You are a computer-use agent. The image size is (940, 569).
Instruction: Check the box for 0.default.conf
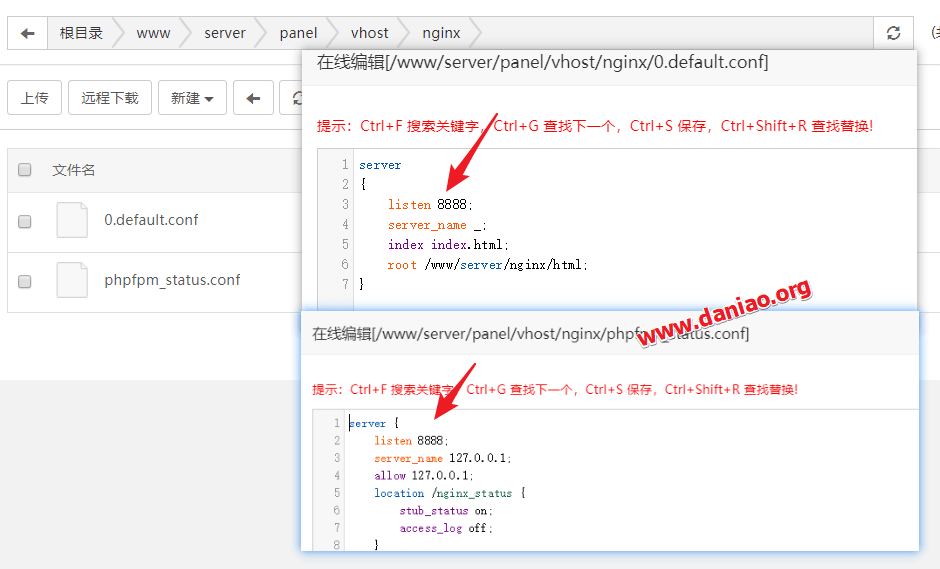pyautogui.click(x=25, y=221)
